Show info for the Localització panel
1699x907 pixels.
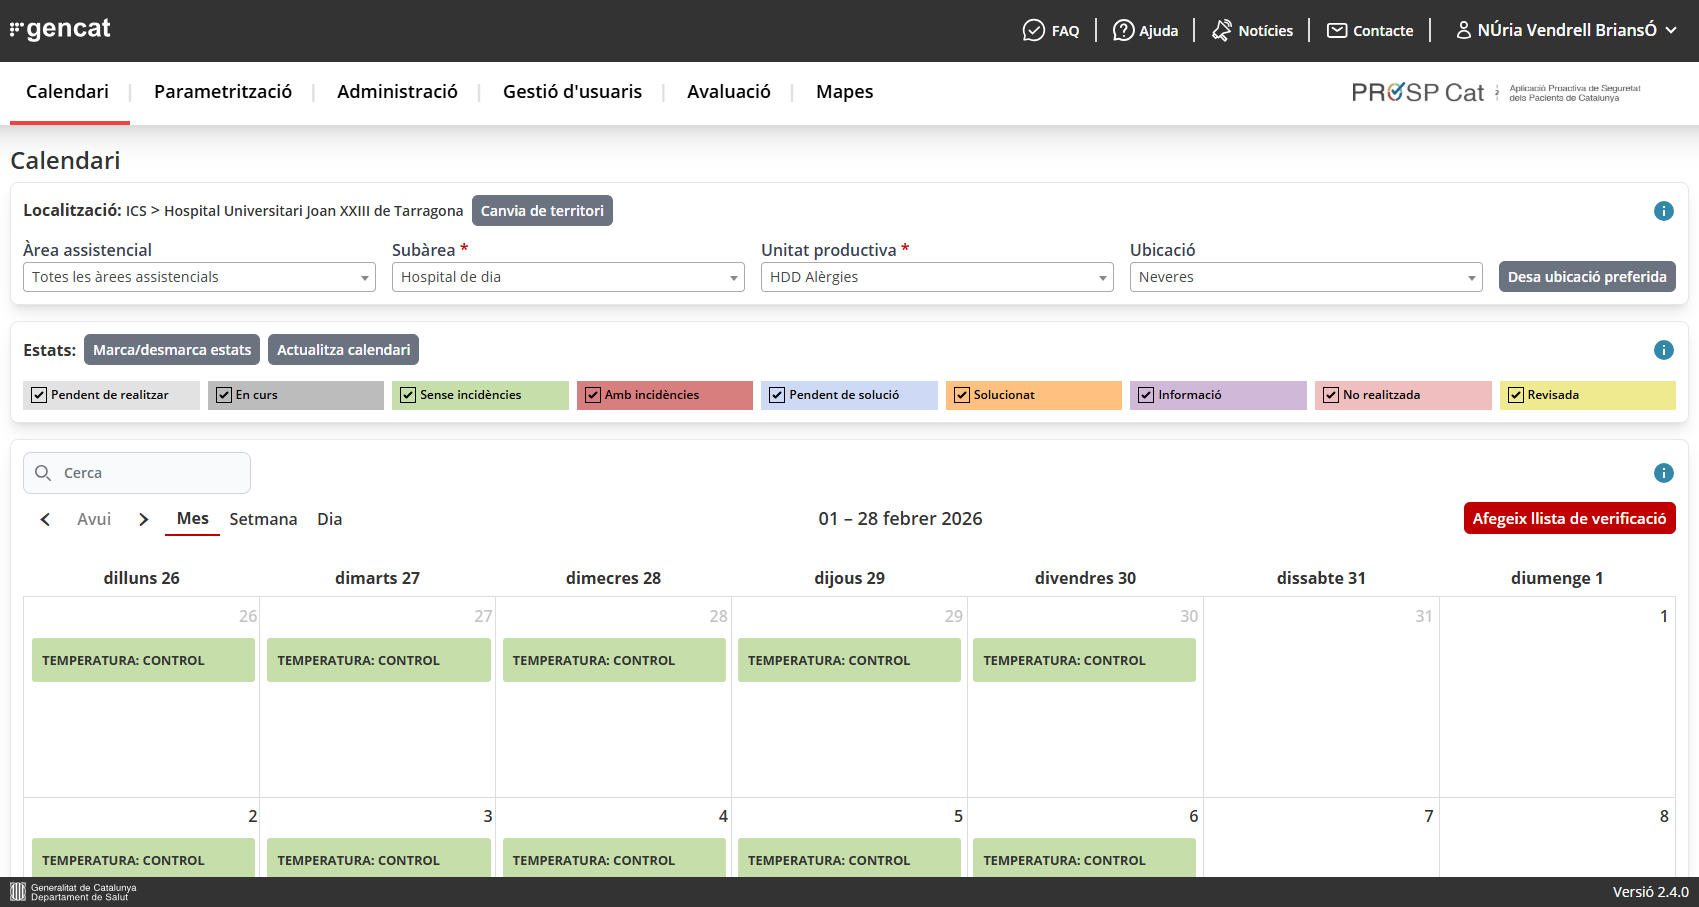[1663, 211]
